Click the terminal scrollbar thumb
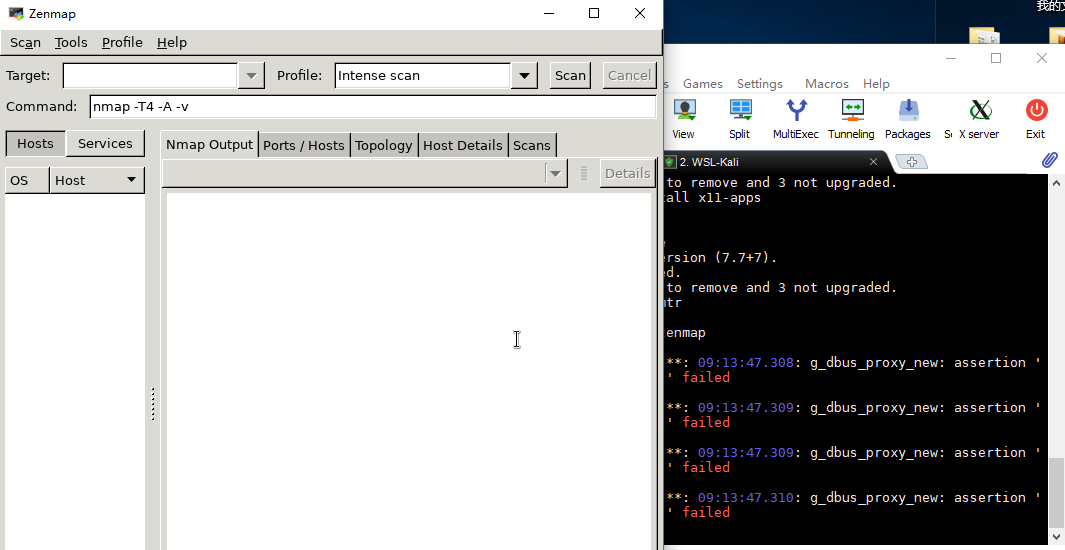This screenshot has height=550, width=1065. click(1056, 492)
